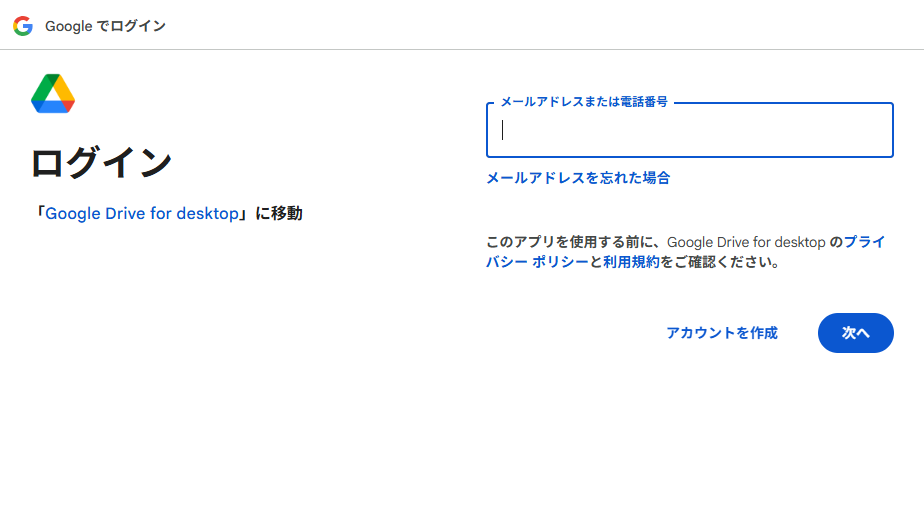Click the word Google beside G logo
This screenshot has height=524, width=924.
(x=68, y=26)
